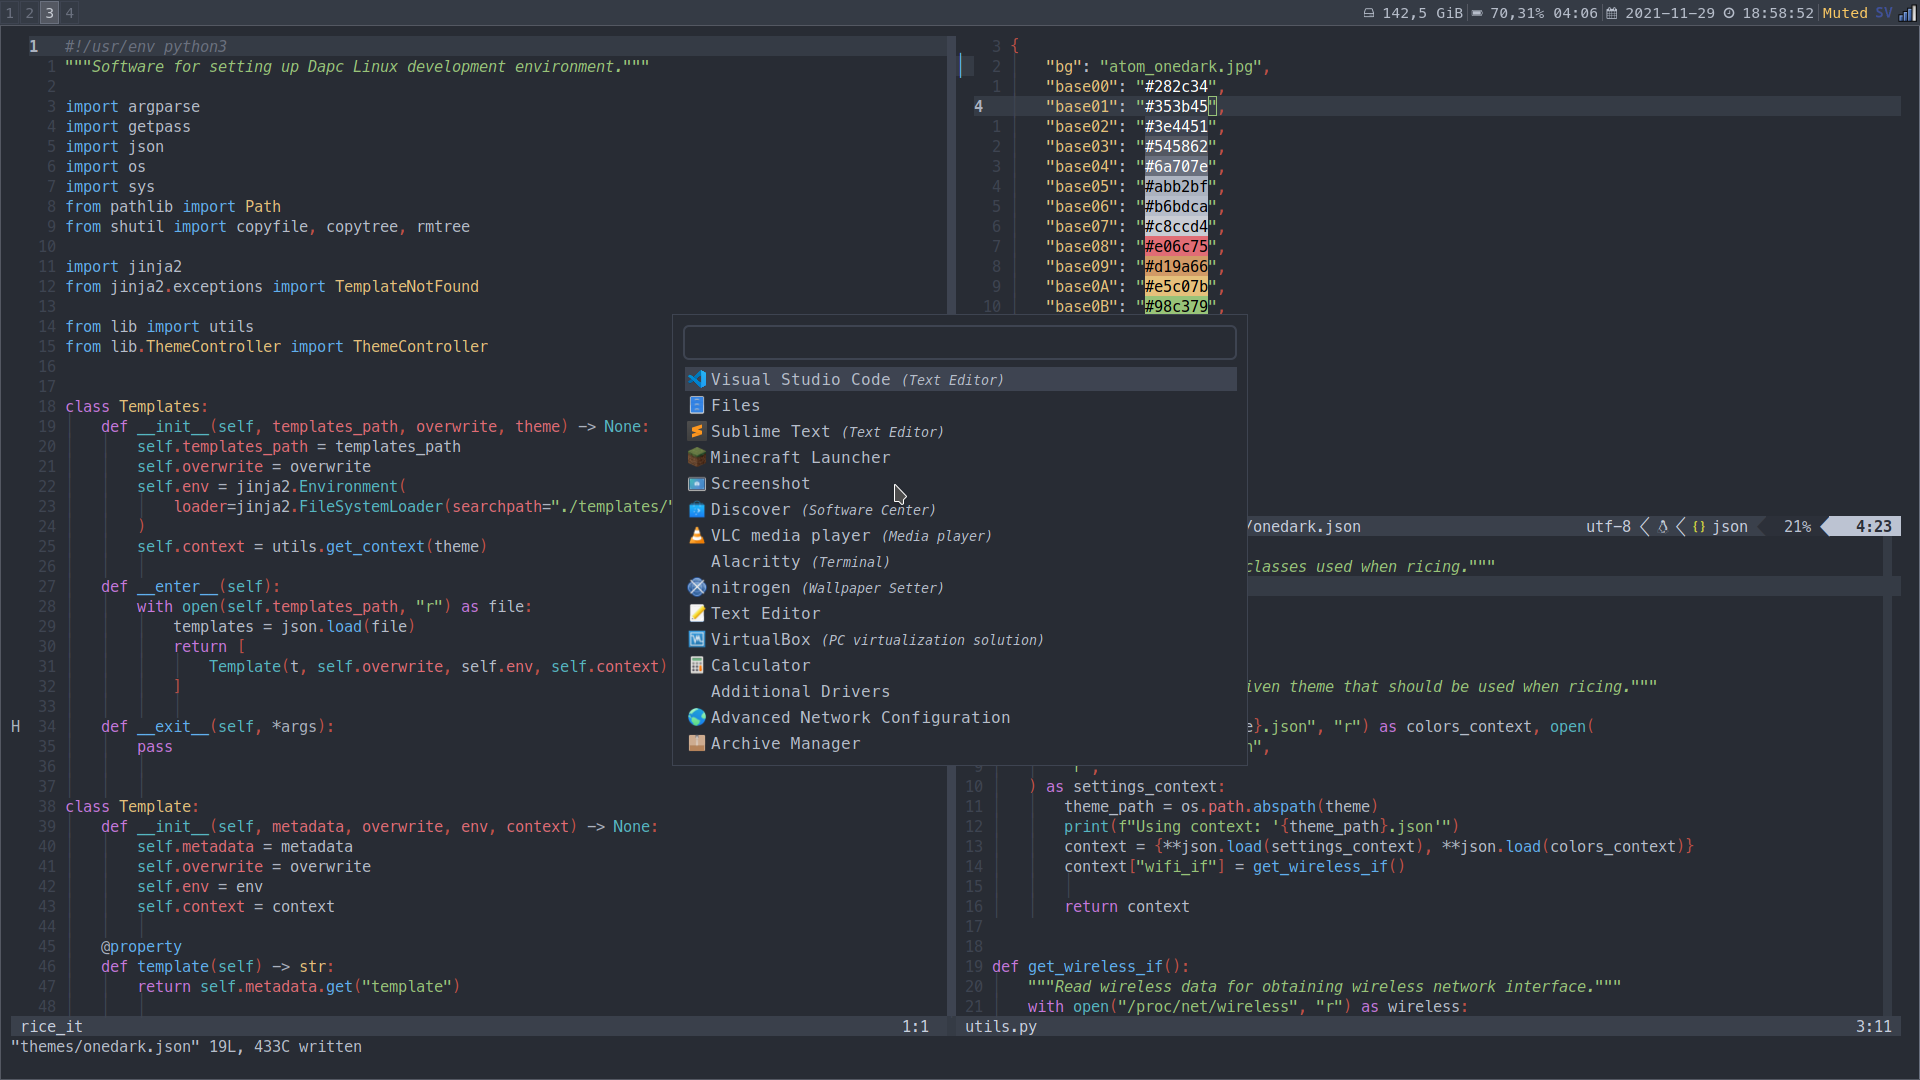Click the Sublime Text launcher icon
Viewport: 1920px width, 1080px height.
(697, 431)
